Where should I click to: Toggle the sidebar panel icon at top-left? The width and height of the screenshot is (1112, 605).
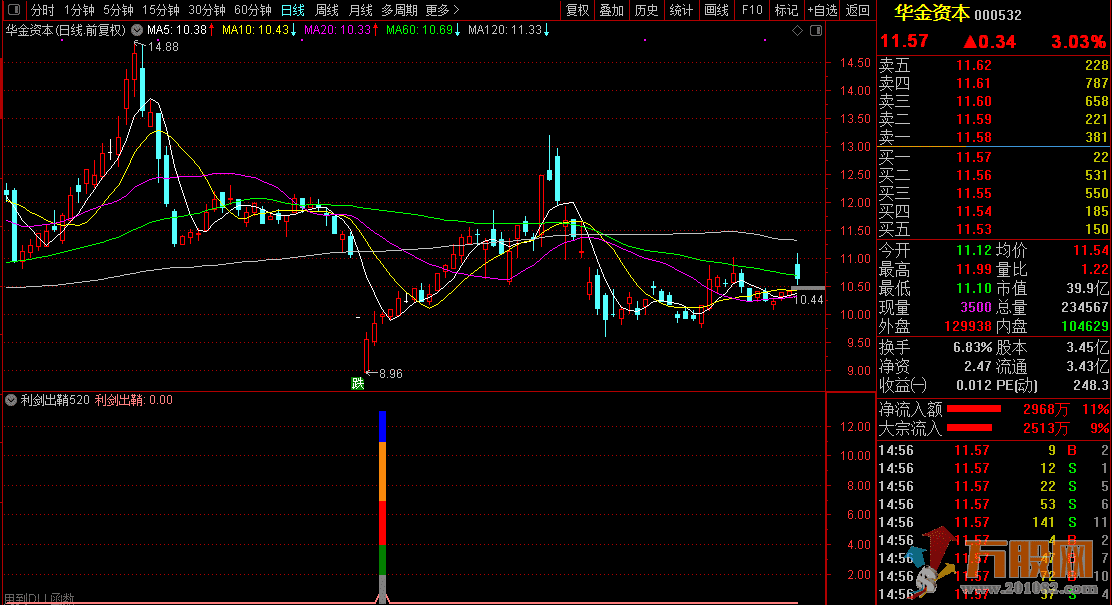[13, 10]
